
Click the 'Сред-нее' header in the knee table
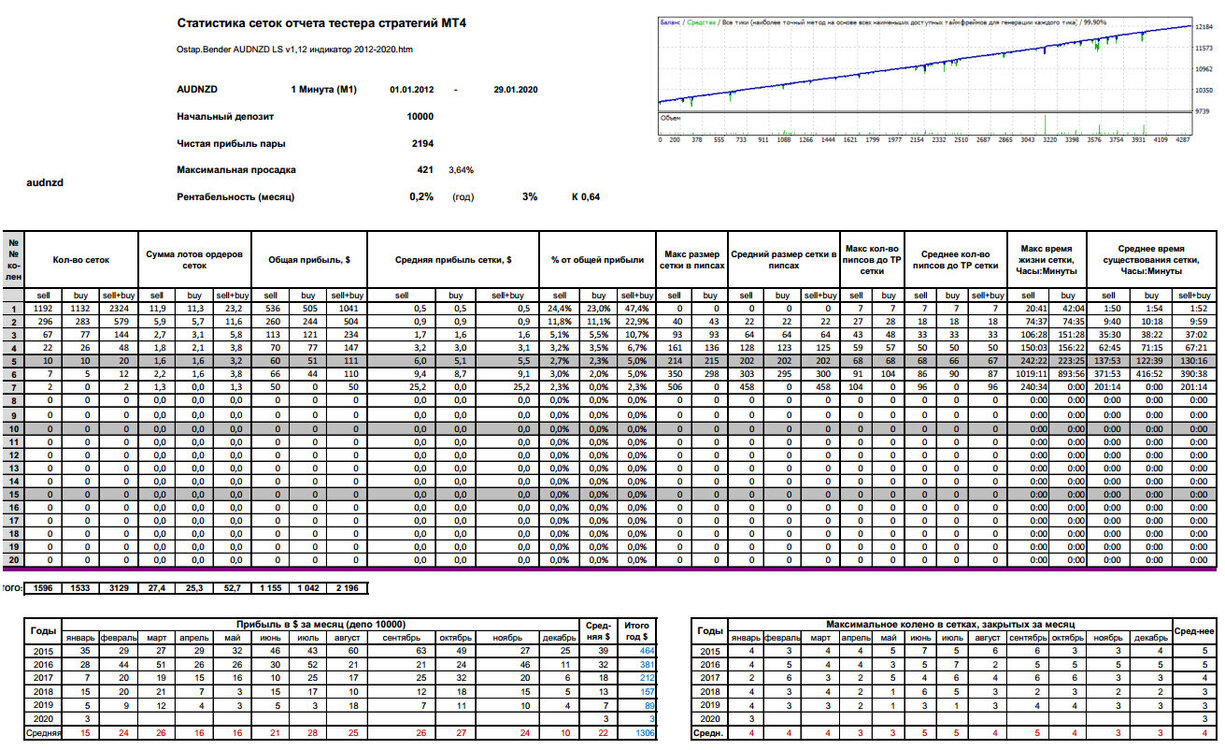coord(1195,630)
